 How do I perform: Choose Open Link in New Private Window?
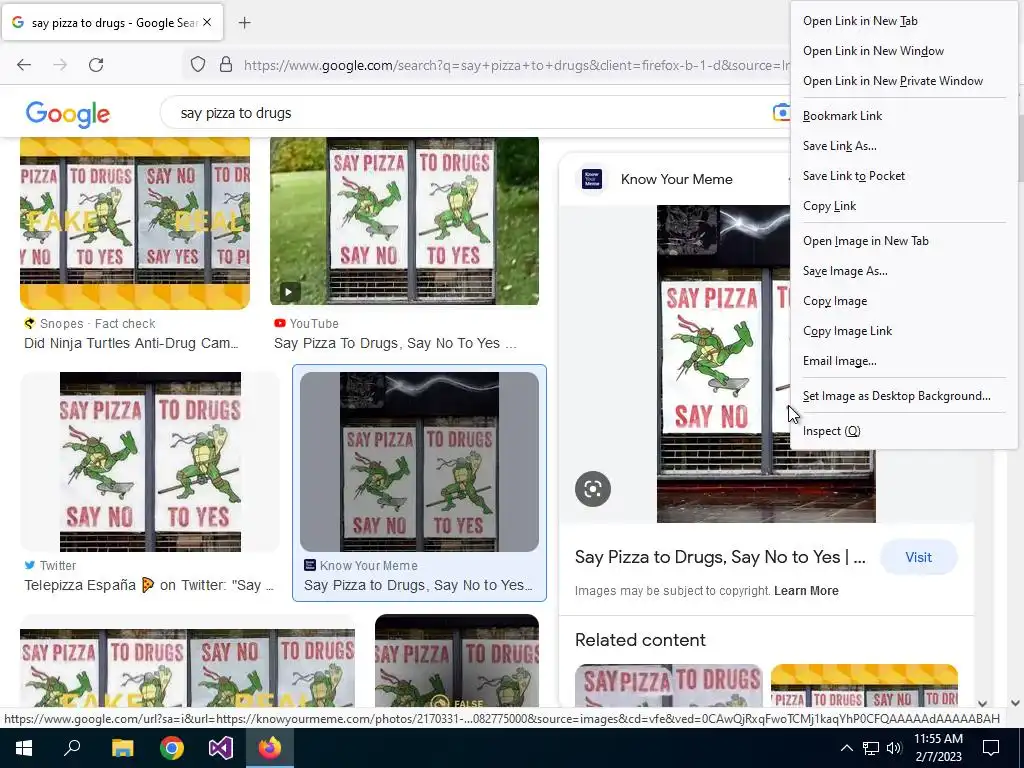[903, 81]
